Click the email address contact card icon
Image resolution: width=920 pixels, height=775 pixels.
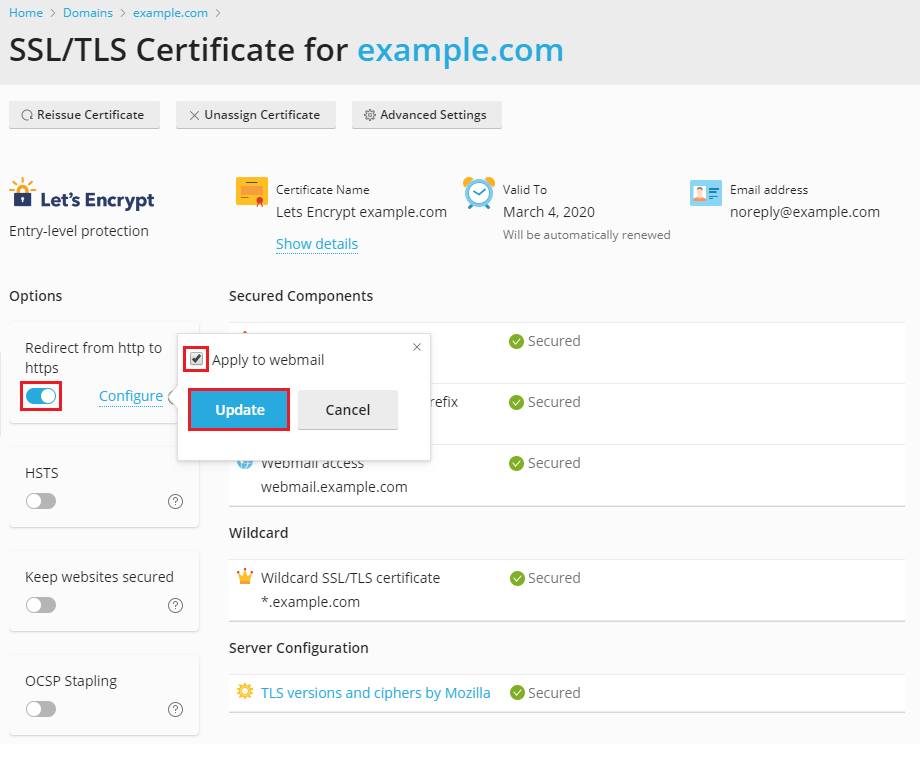[x=706, y=193]
